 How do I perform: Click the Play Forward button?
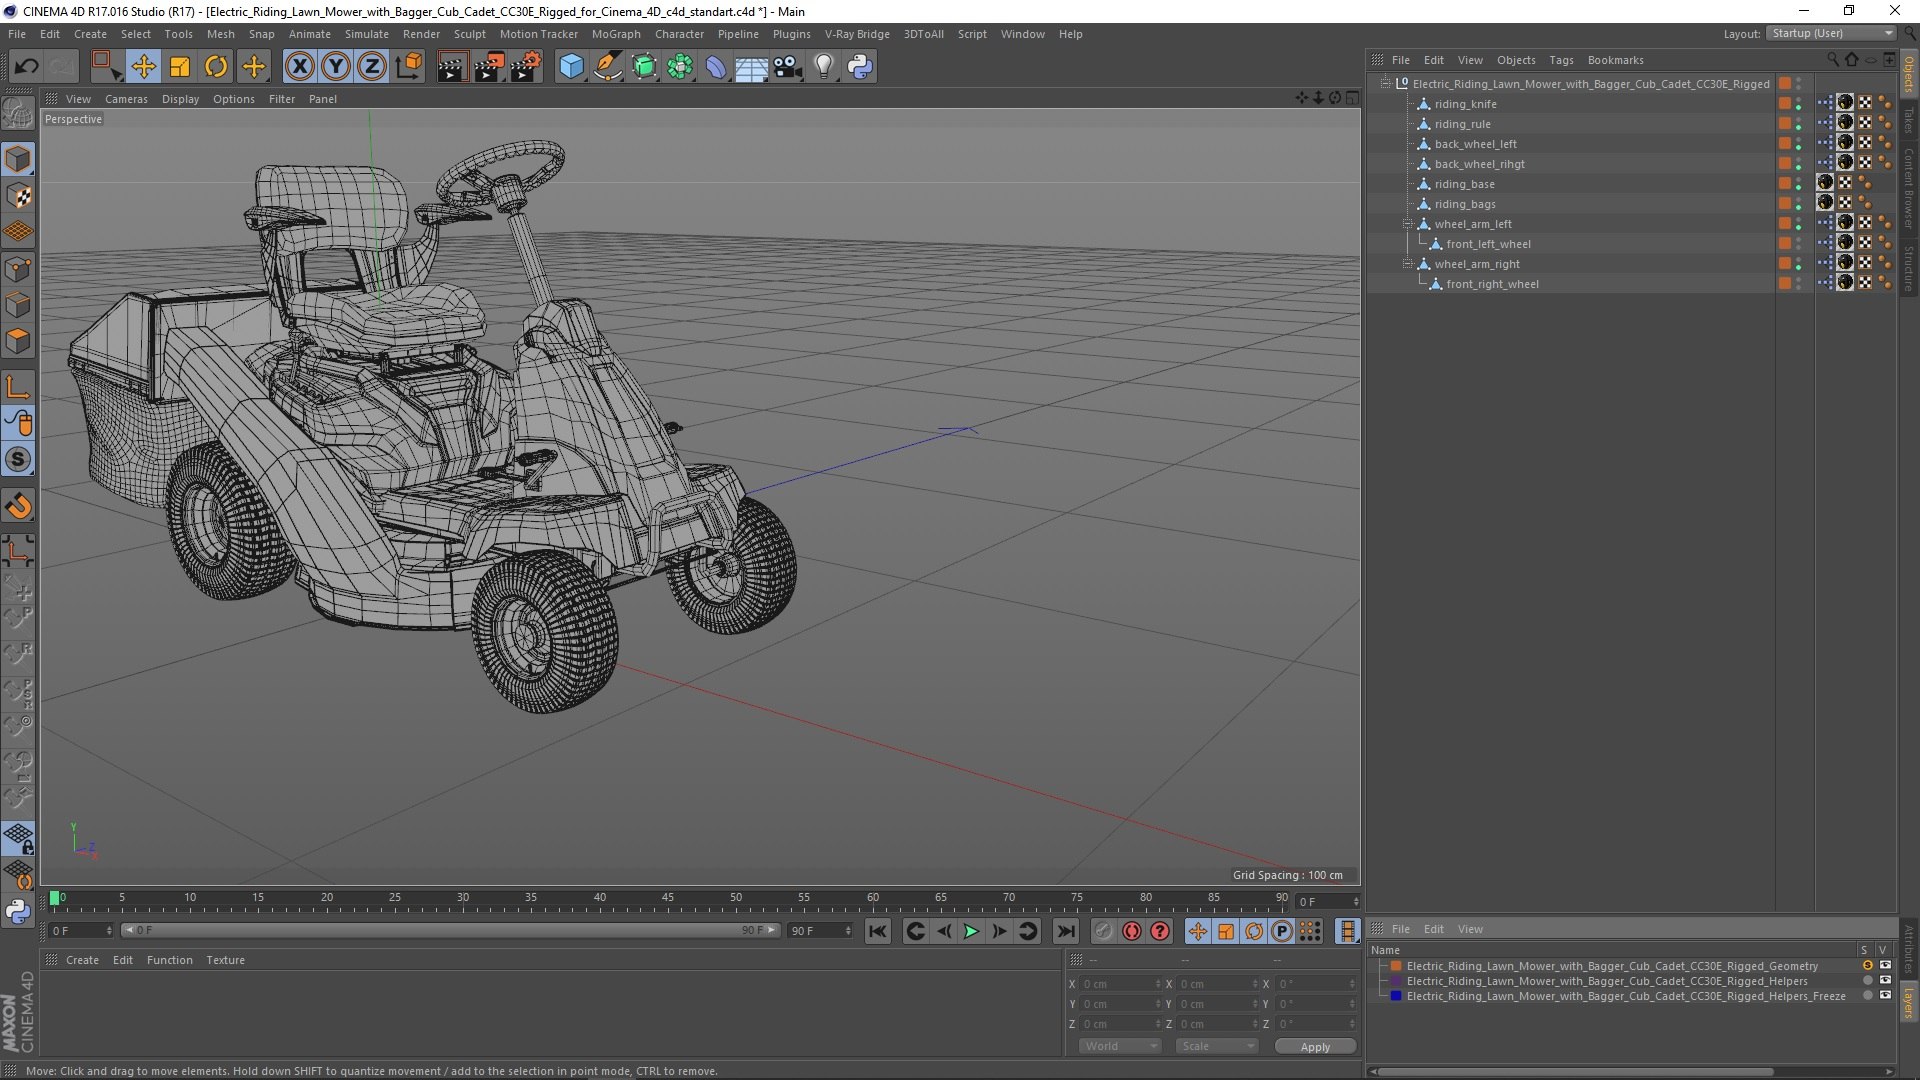point(971,931)
